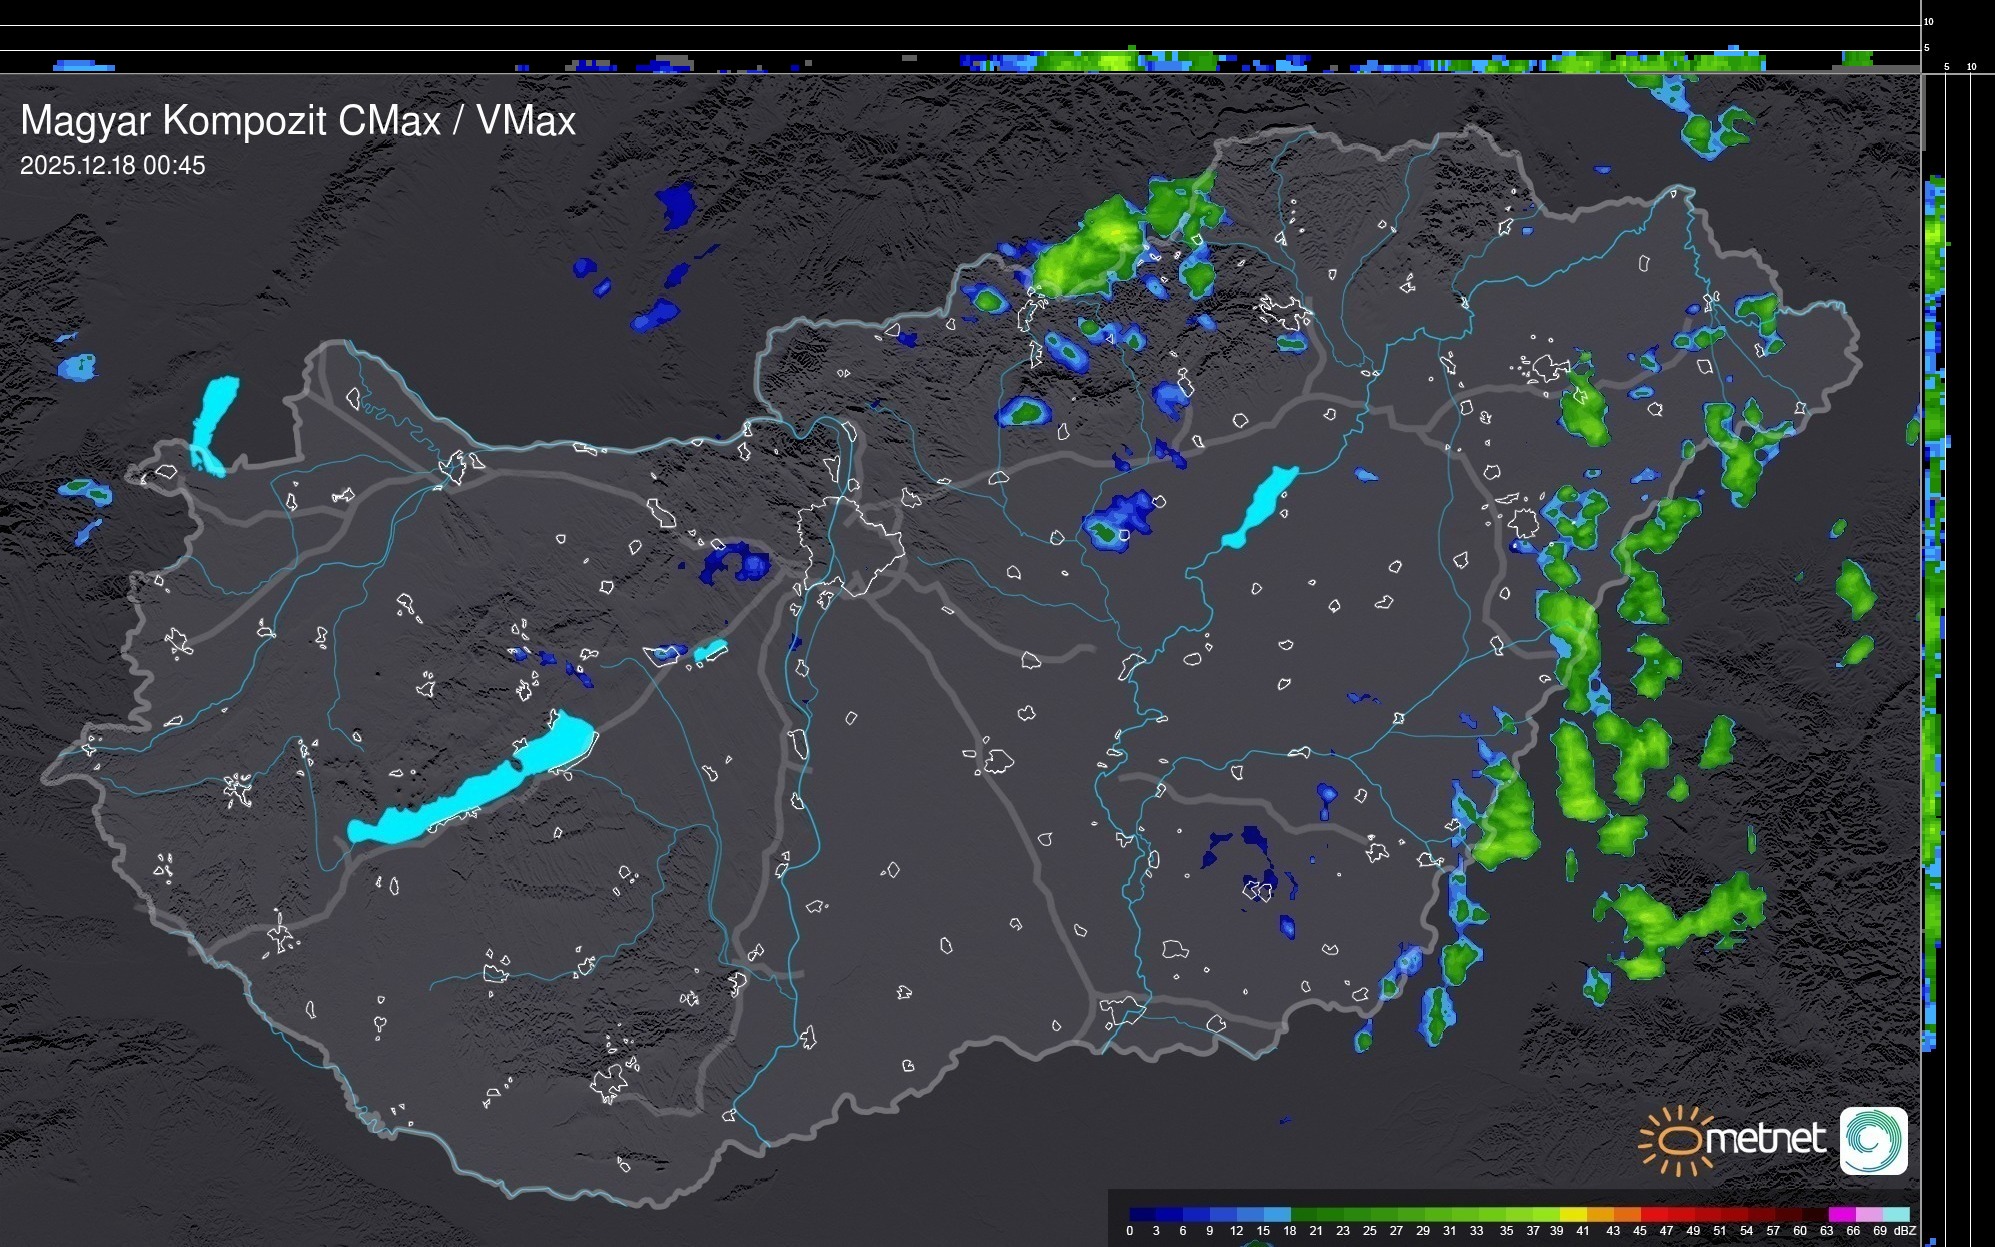Image resolution: width=1995 pixels, height=1247 pixels.
Task: Click the dBZ unit label in legend
Action: tap(1905, 1231)
